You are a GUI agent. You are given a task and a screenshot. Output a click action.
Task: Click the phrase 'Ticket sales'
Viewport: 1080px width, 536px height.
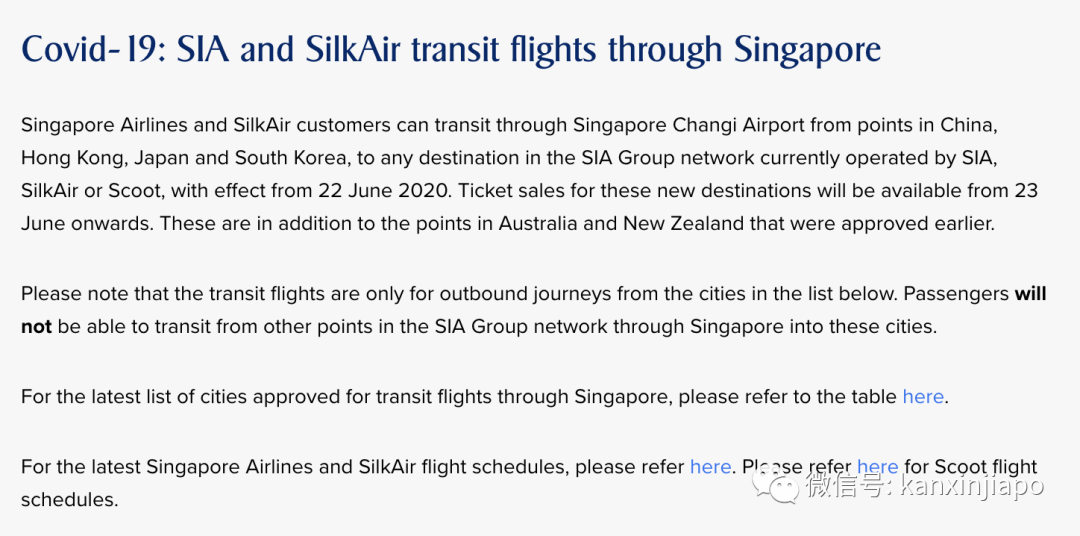539,190
